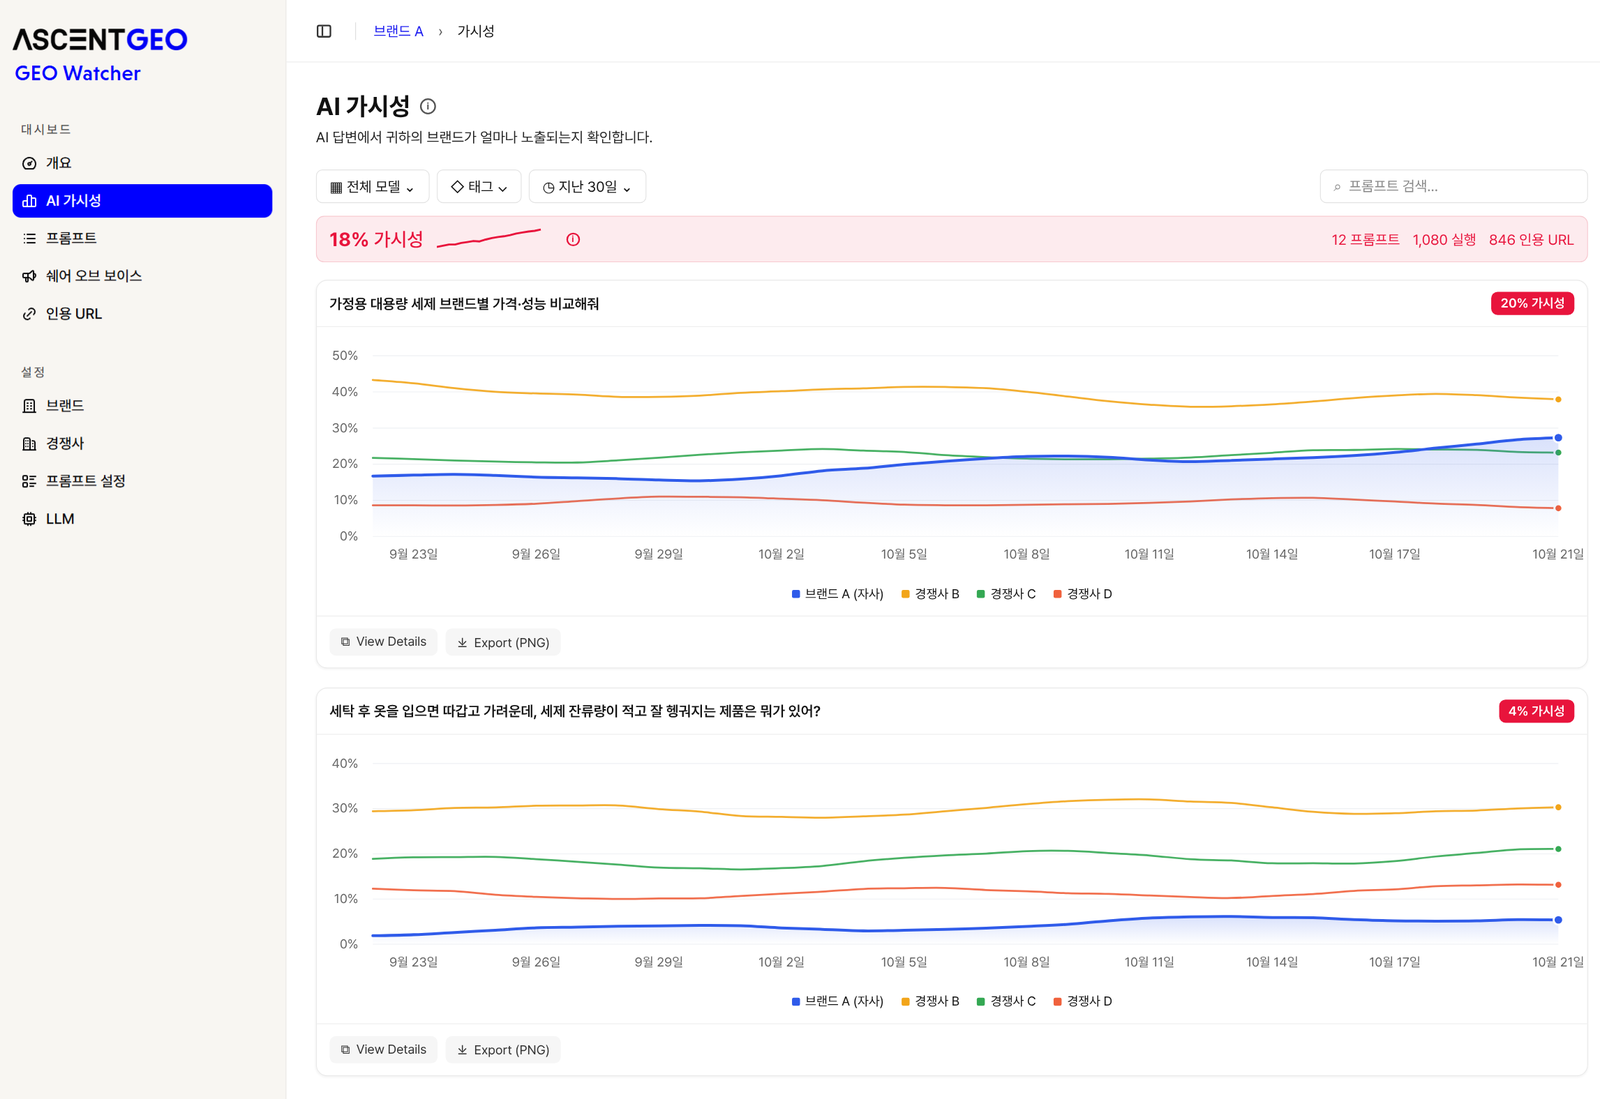This screenshot has height=1099, width=1600.
Task: Click the 프롬프트 list icon in sidebar
Action: click(29, 238)
